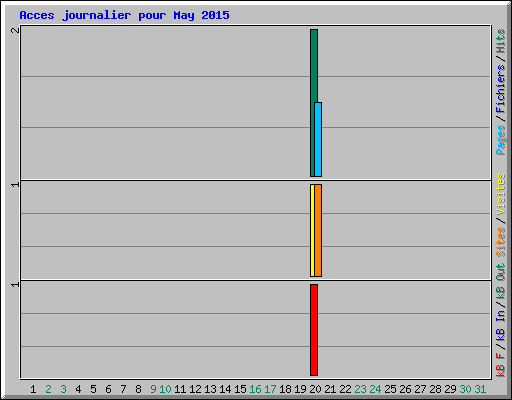This screenshot has width=512, height=400.
Task: Click day '5' on the x-axis
Action: click(x=93, y=389)
